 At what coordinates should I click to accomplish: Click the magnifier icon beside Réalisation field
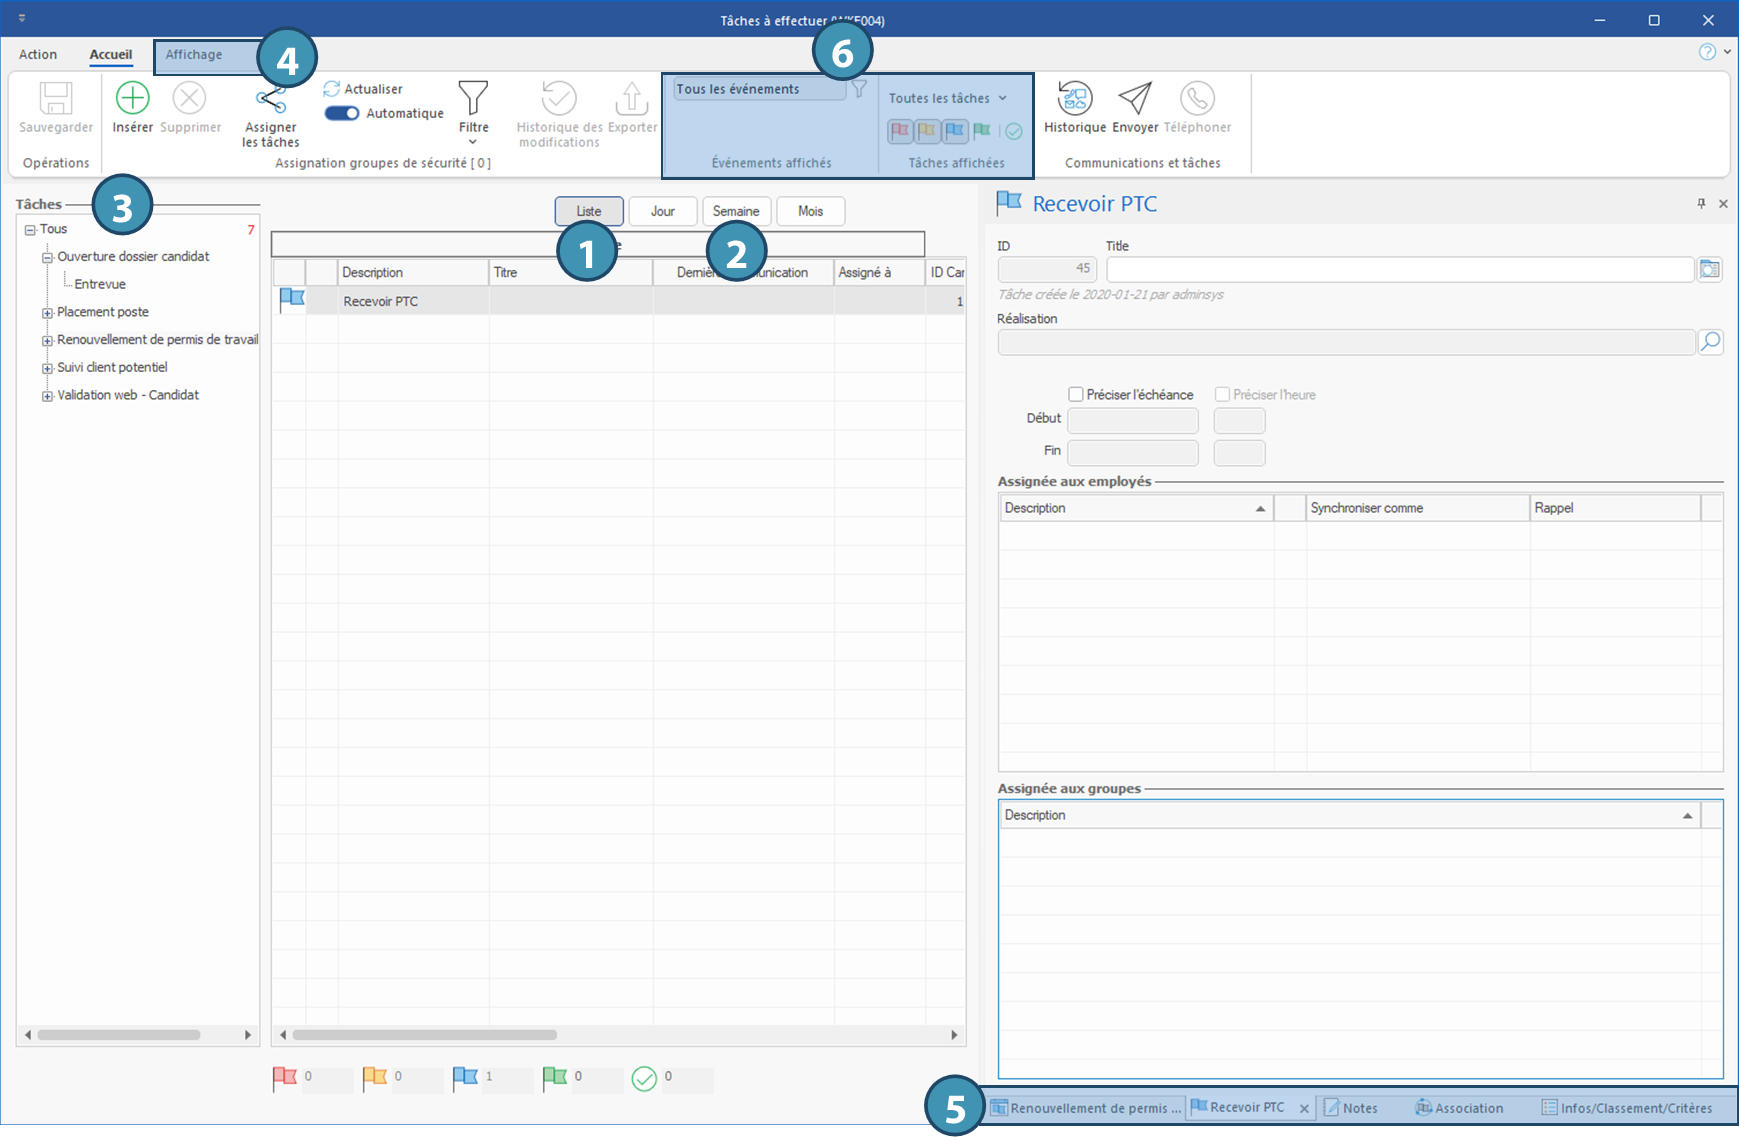[x=1710, y=342]
